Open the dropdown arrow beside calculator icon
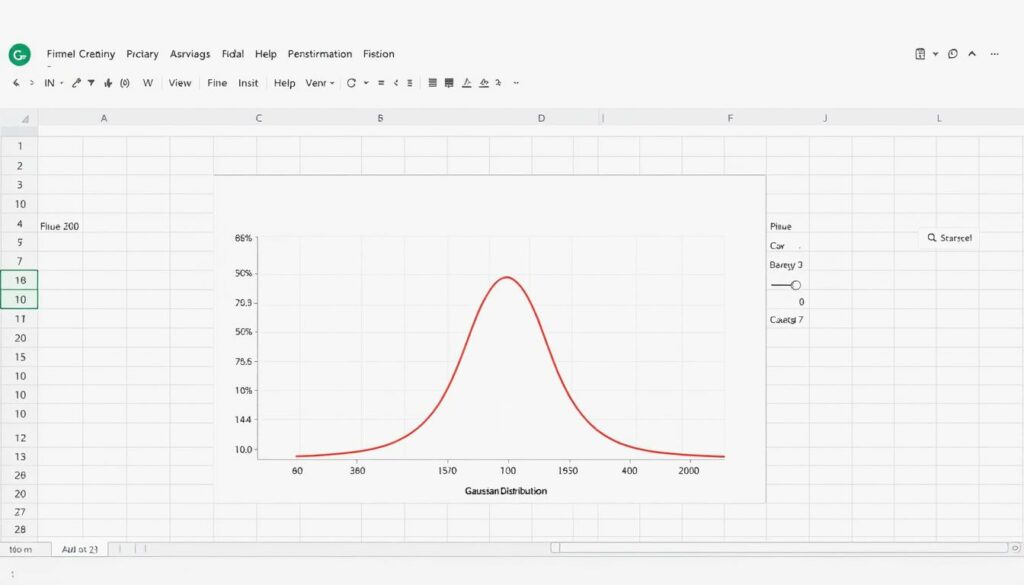 click(x=935, y=54)
